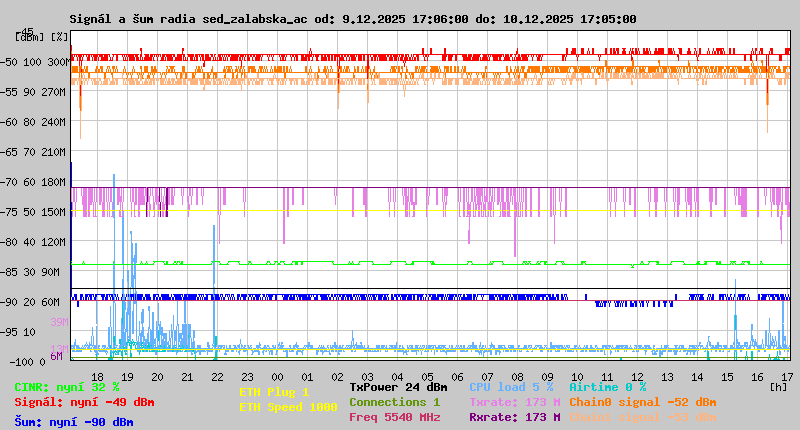800x430 pixels.
Task: Click the '-70 60 180M' y-axis label
Action: (33, 182)
